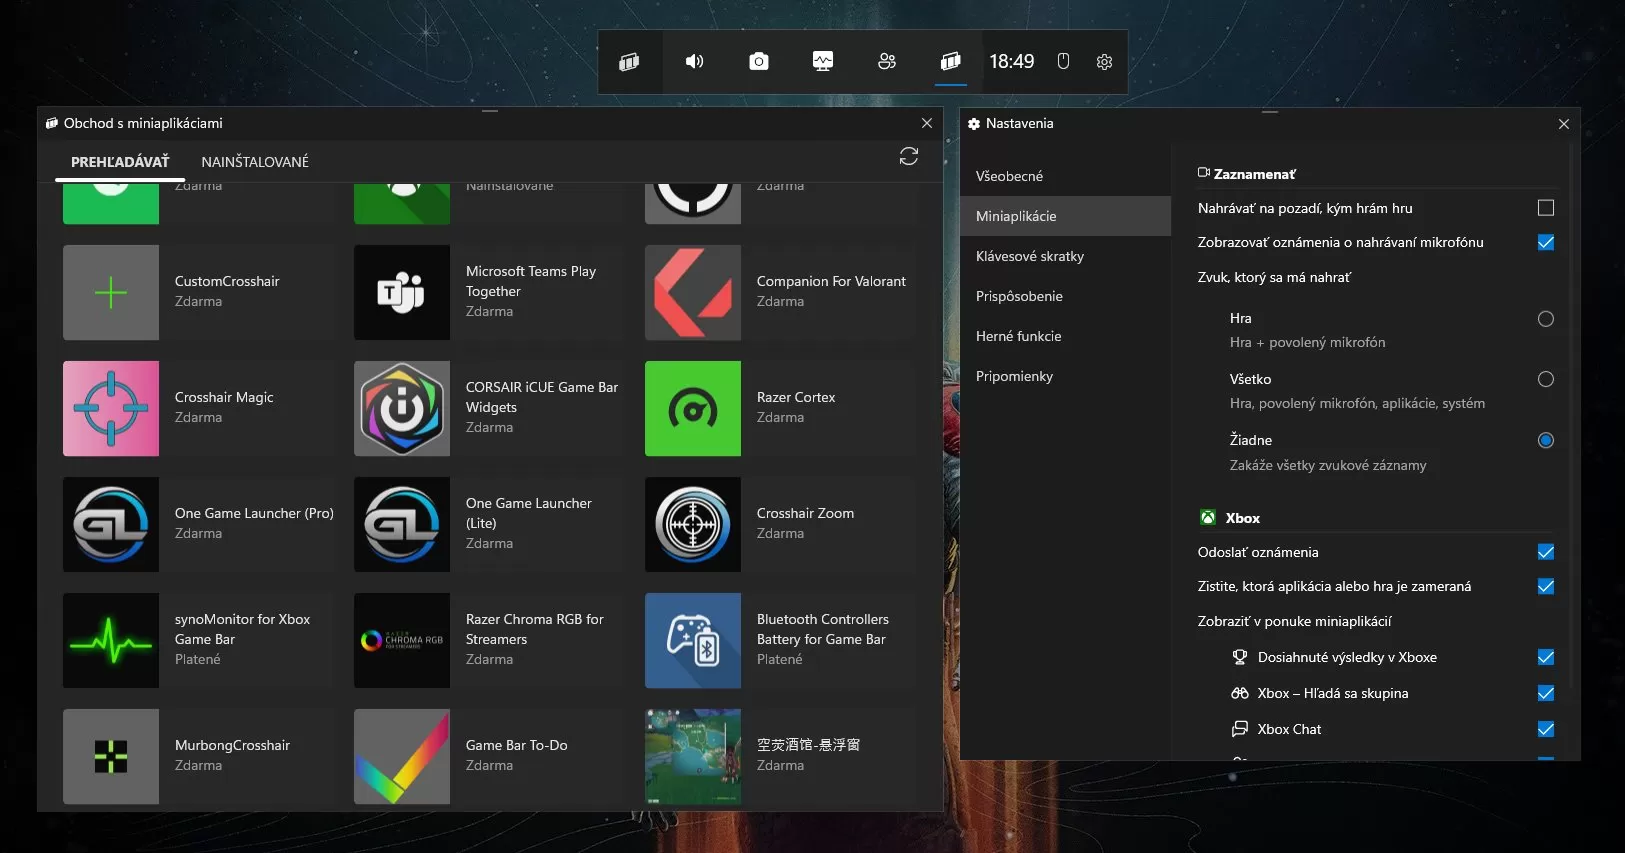Open synoMonitor for Xbox Game Bar icon

[111, 641]
